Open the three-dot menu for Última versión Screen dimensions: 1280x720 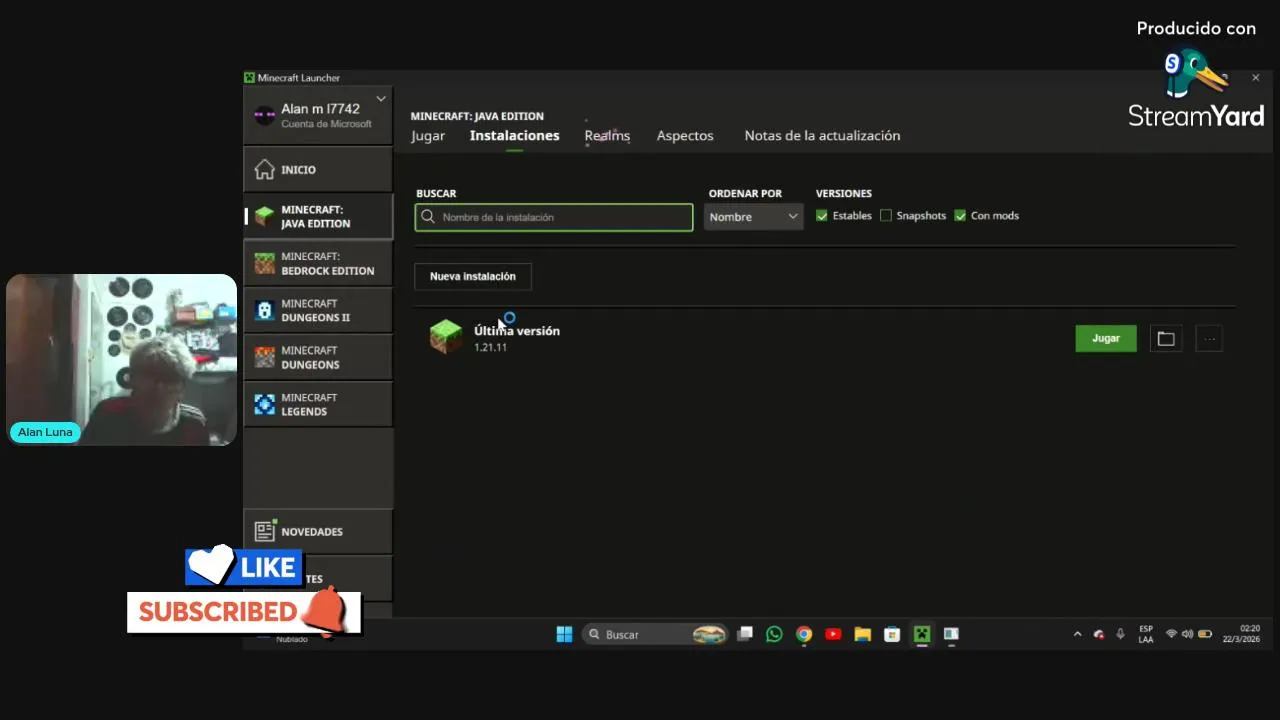click(x=1209, y=339)
